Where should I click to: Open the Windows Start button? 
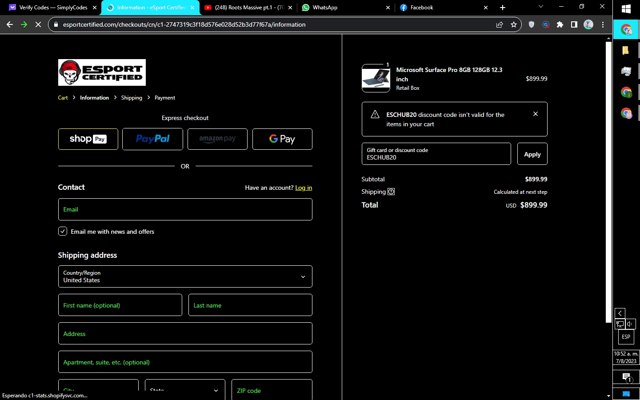click(626, 9)
